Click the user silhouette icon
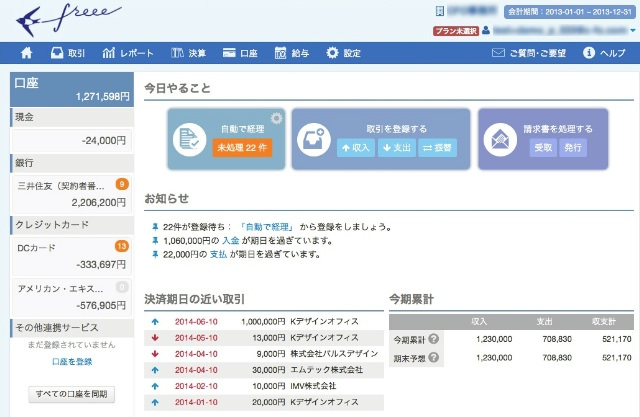Viewport: 640px width, 417px height. (x=486, y=30)
